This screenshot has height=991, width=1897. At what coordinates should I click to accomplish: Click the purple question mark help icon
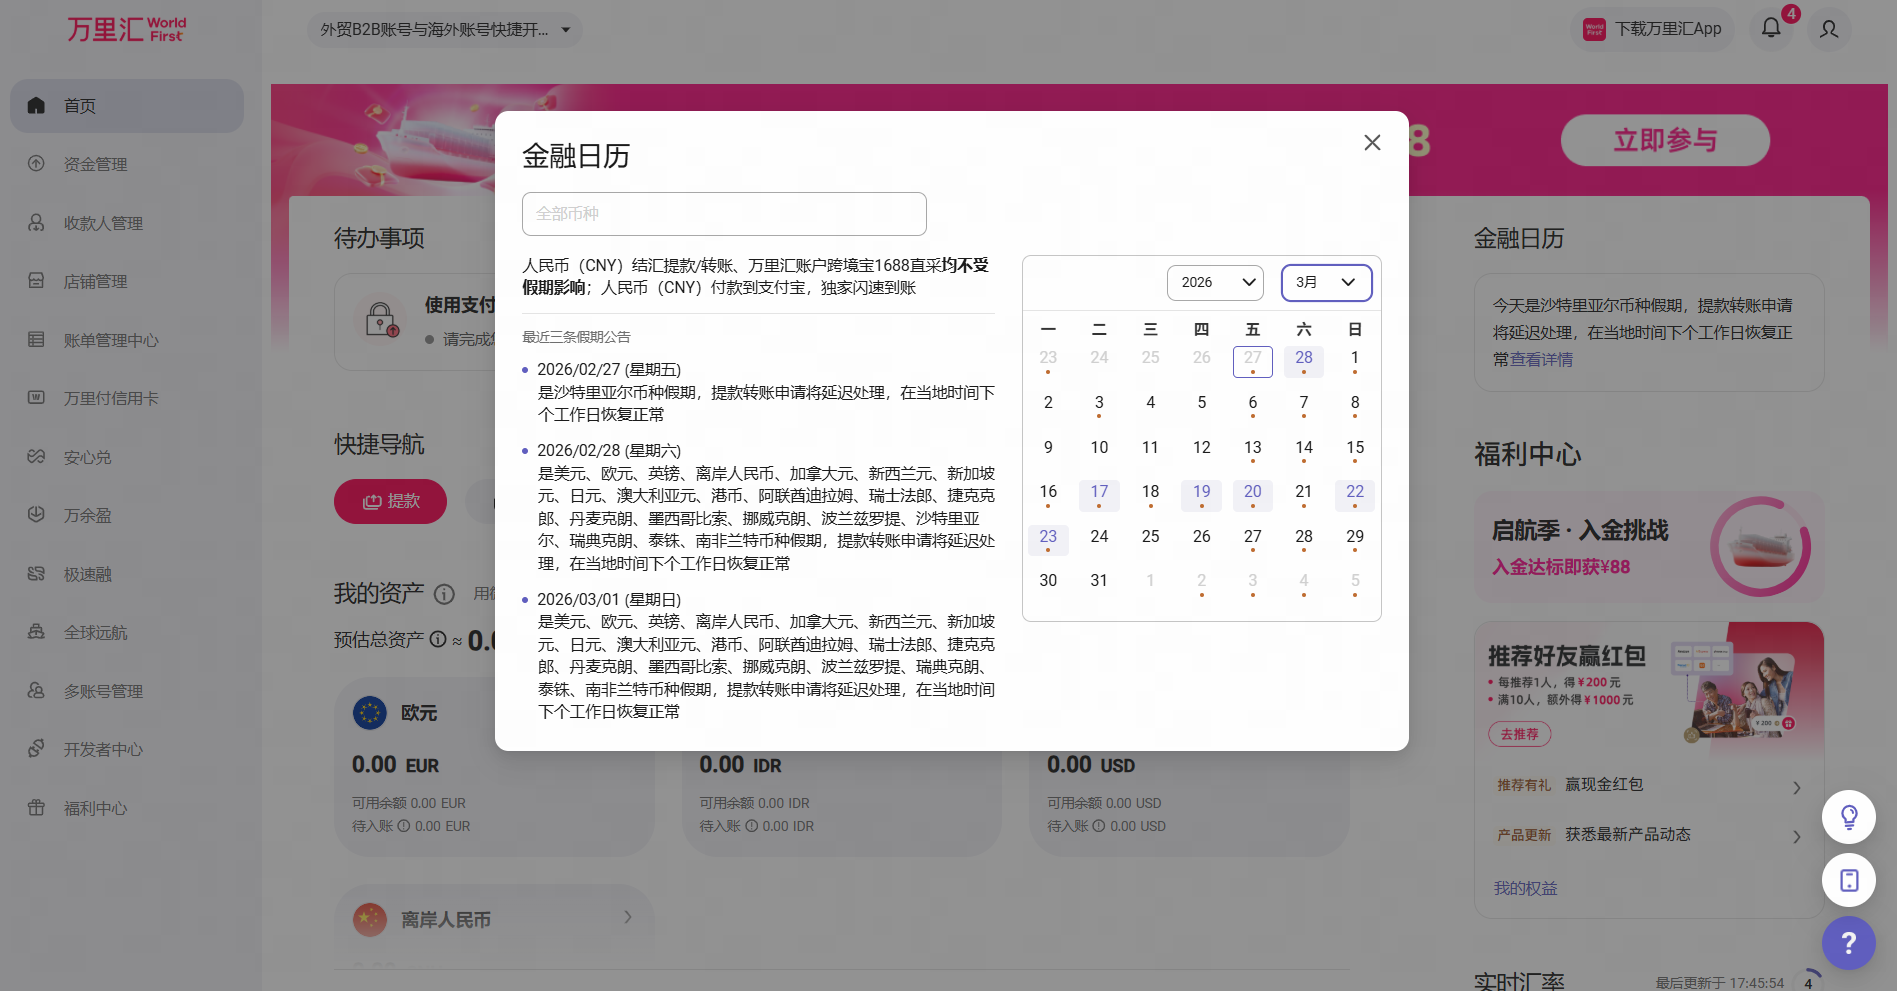pyautogui.click(x=1848, y=942)
